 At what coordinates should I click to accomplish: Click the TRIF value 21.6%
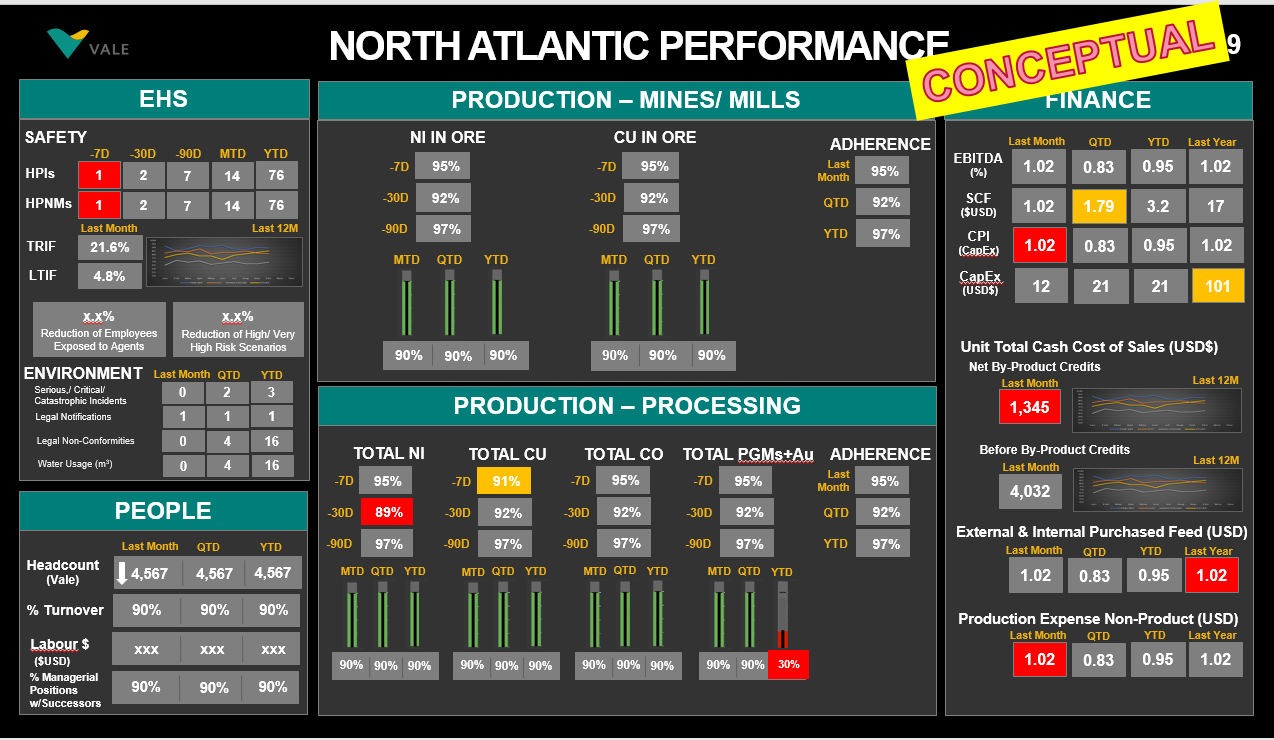pos(110,247)
